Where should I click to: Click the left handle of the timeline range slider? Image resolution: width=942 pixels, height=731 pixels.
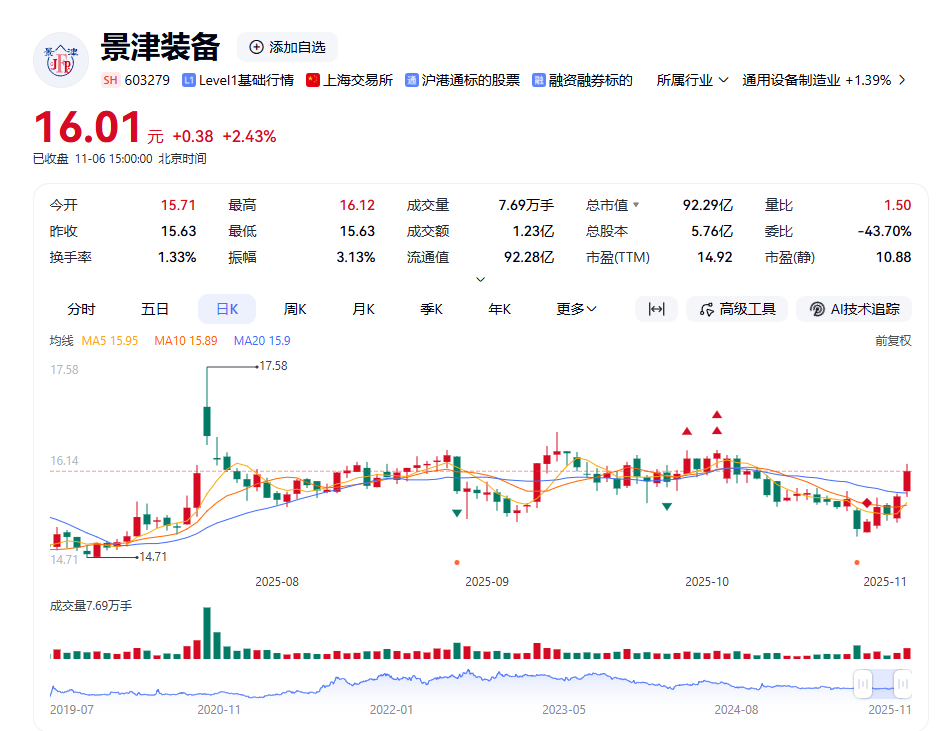click(x=862, y=684)
